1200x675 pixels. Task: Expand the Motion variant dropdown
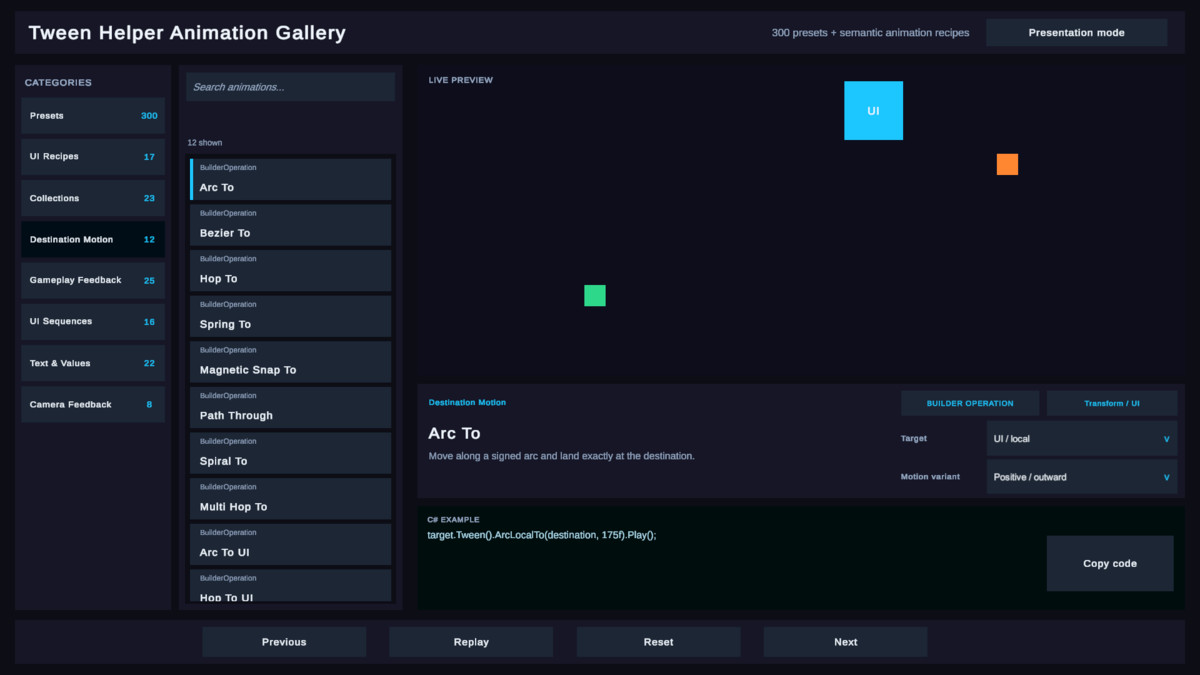(x=1081, y=477)
